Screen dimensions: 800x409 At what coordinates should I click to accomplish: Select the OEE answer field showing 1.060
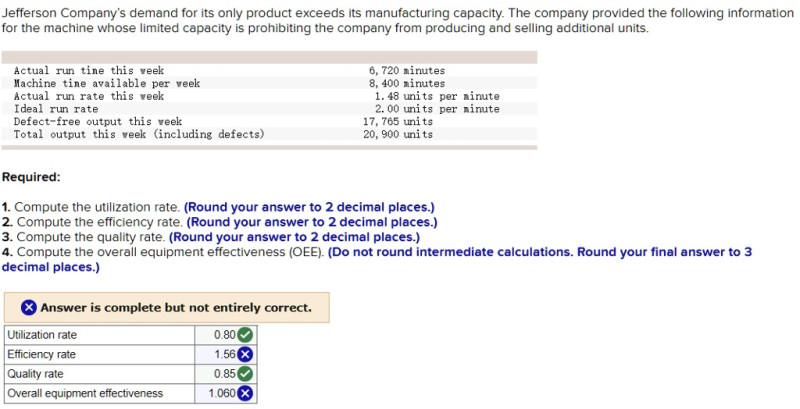tap(221, 393)
